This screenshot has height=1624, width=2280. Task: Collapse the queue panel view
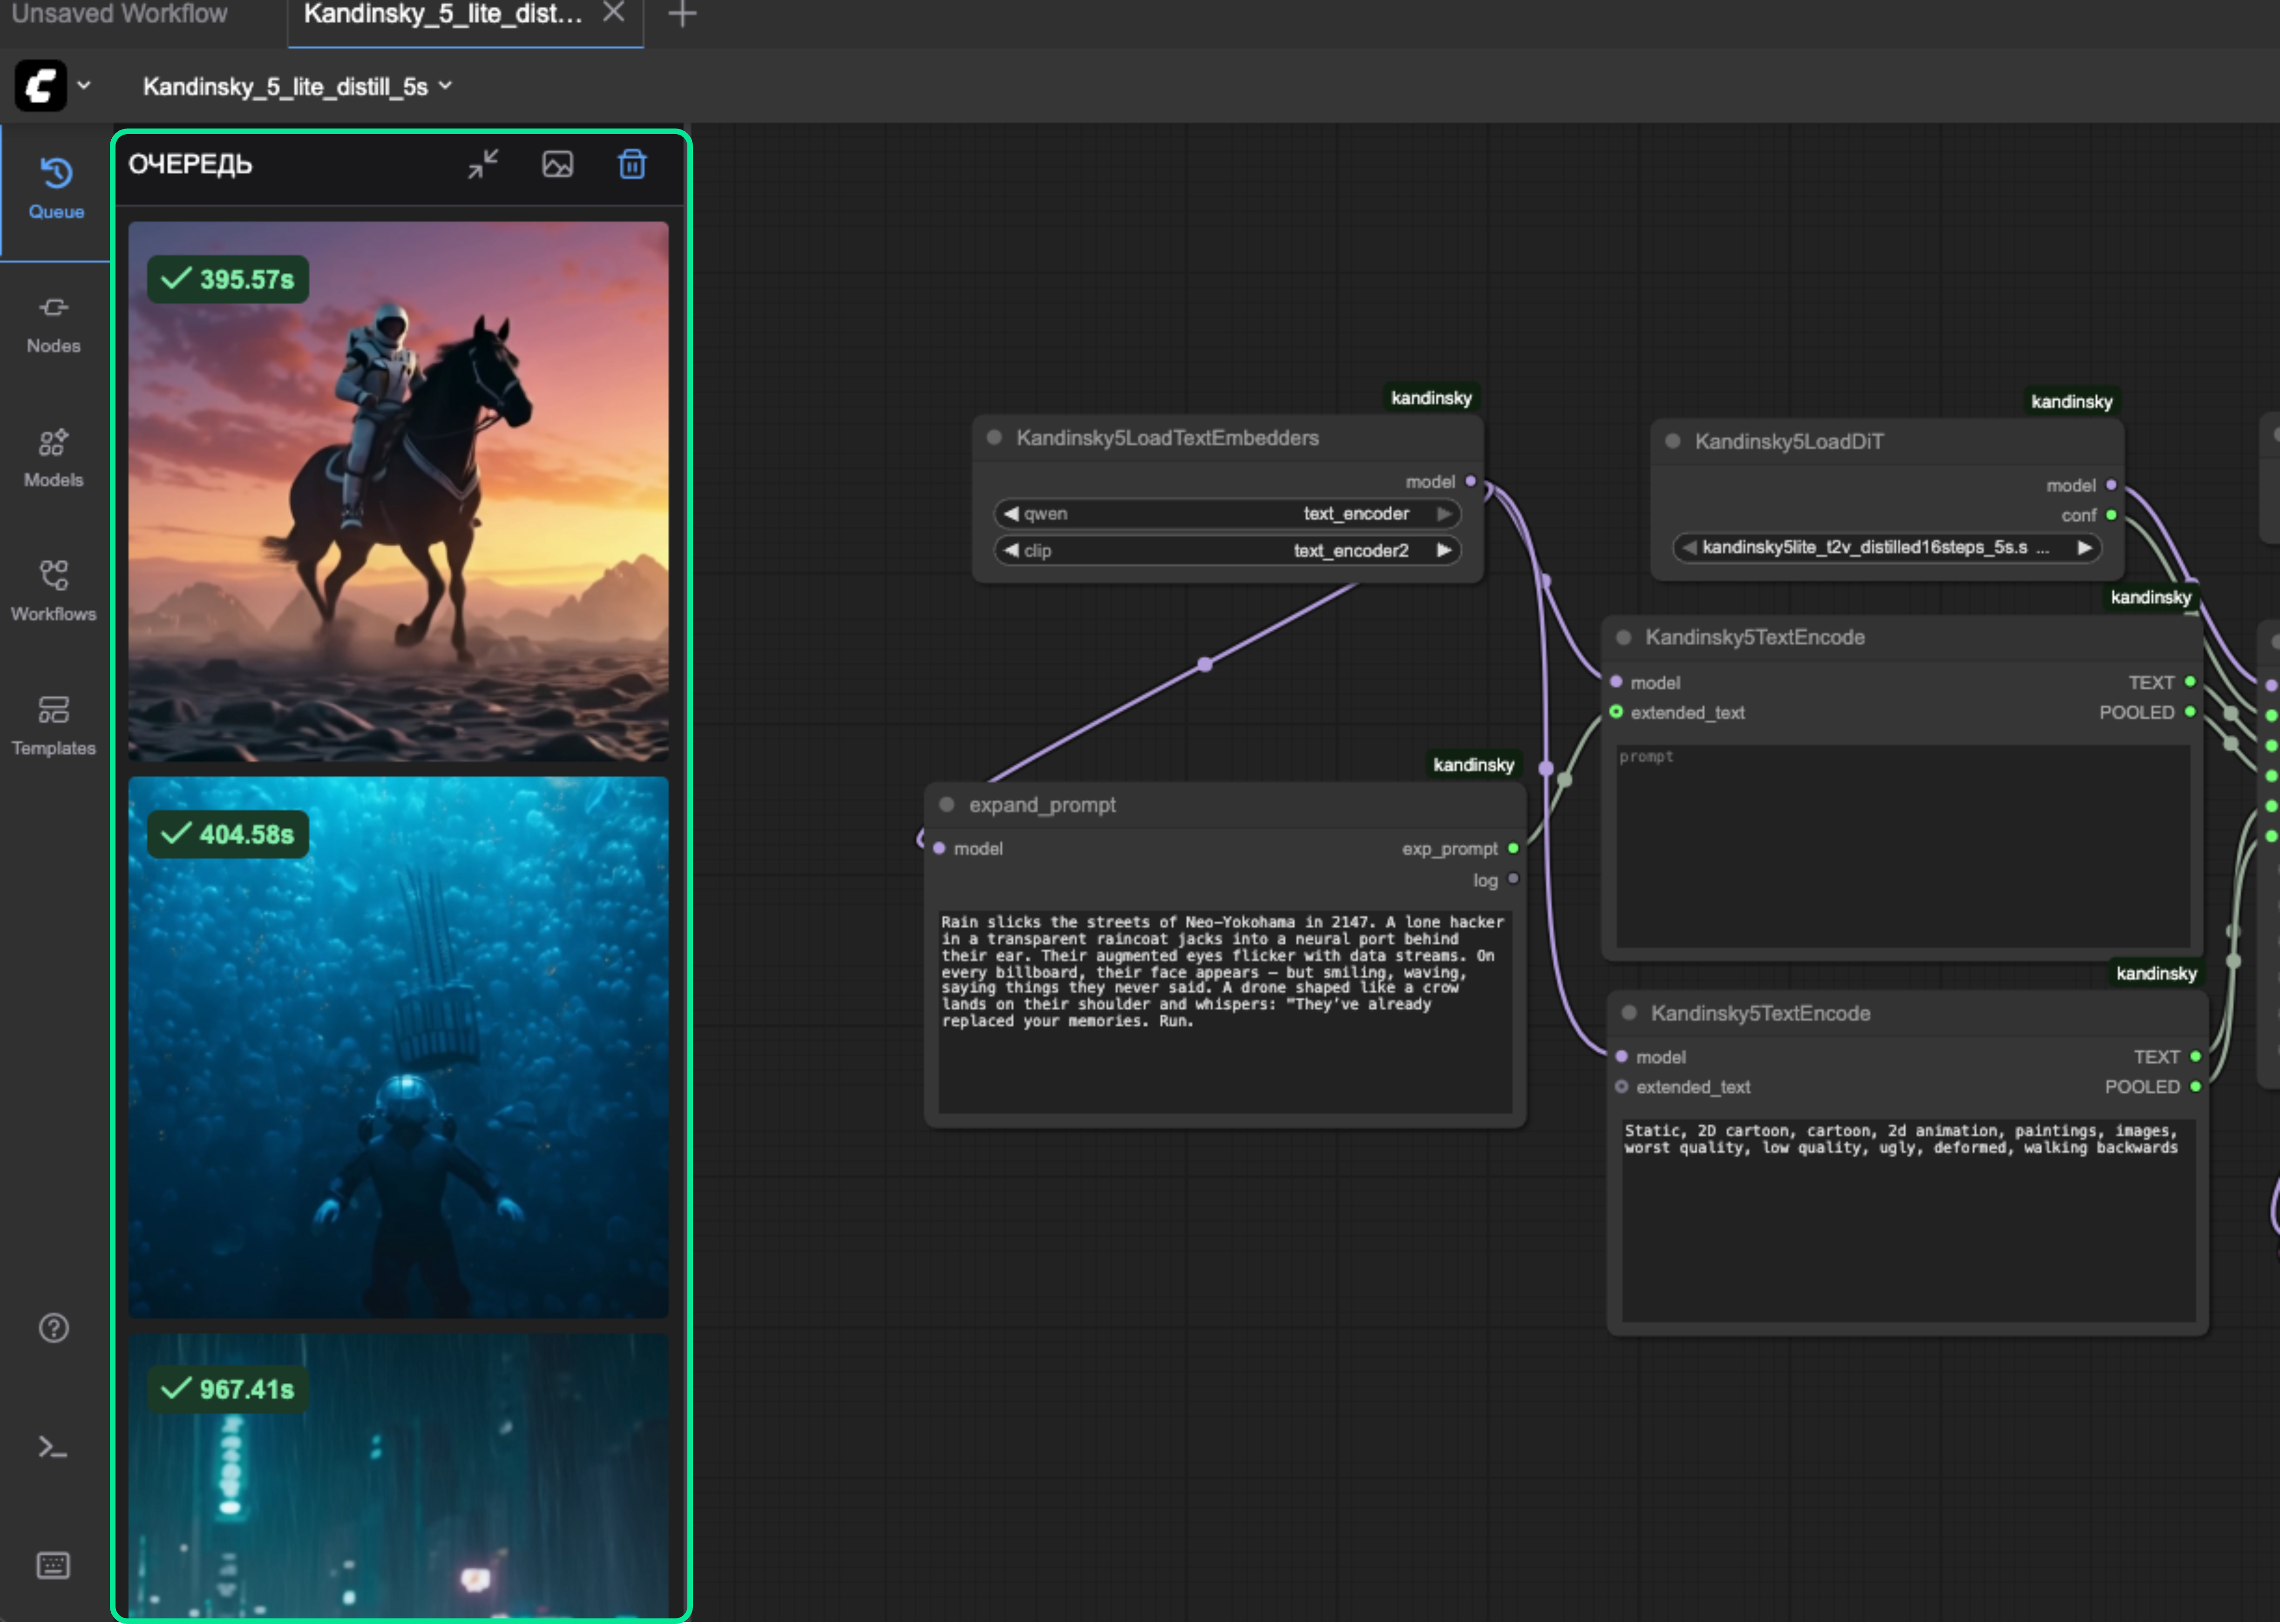tap(483, 164)
